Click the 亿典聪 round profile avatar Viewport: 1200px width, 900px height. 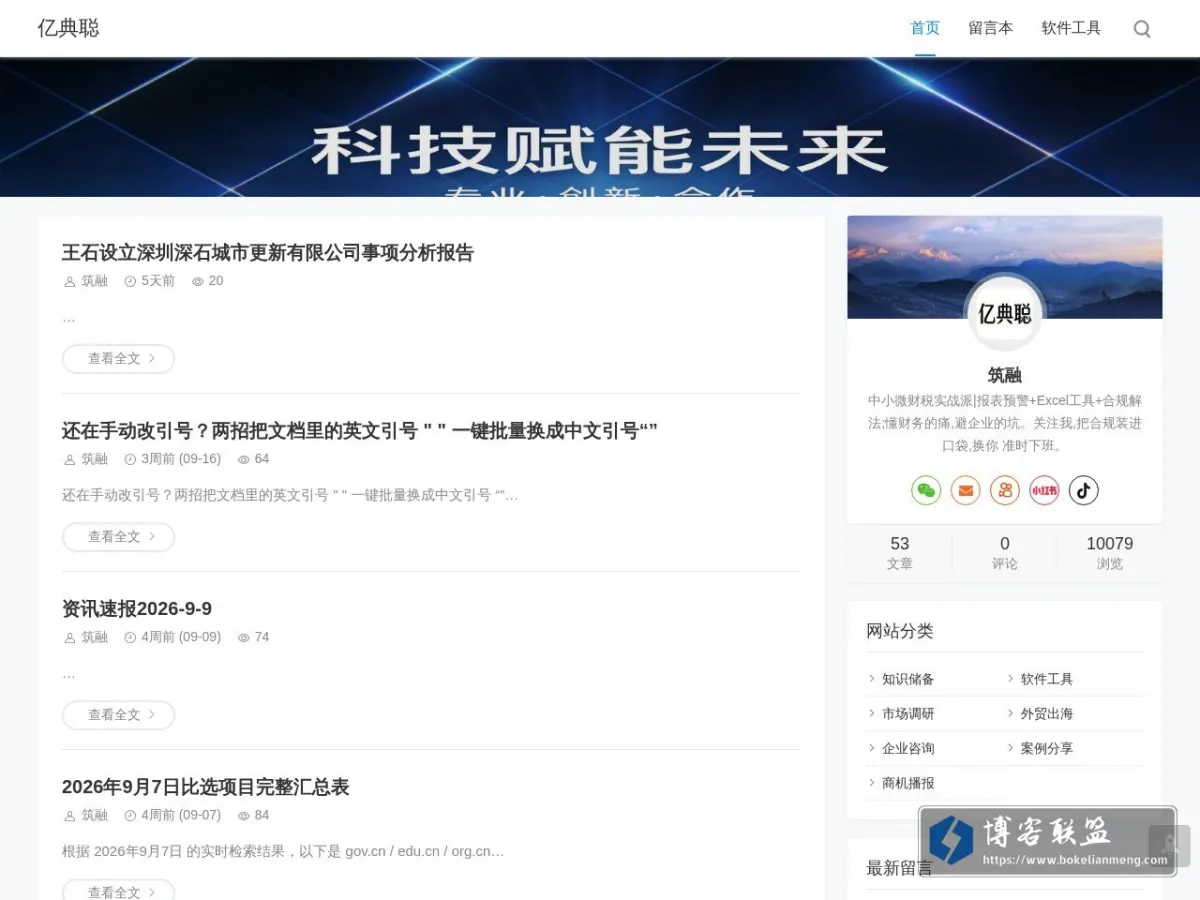1005,313
